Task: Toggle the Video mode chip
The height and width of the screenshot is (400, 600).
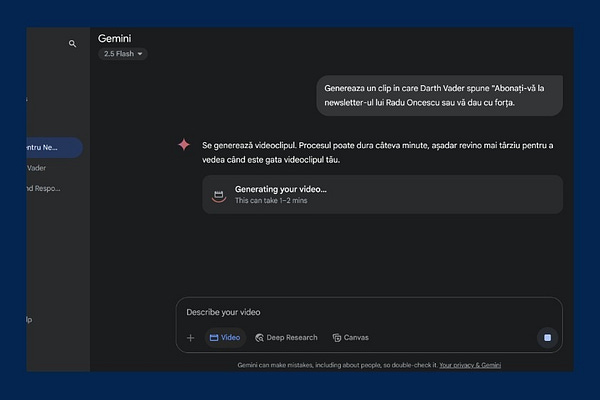Action: (225, 338)
